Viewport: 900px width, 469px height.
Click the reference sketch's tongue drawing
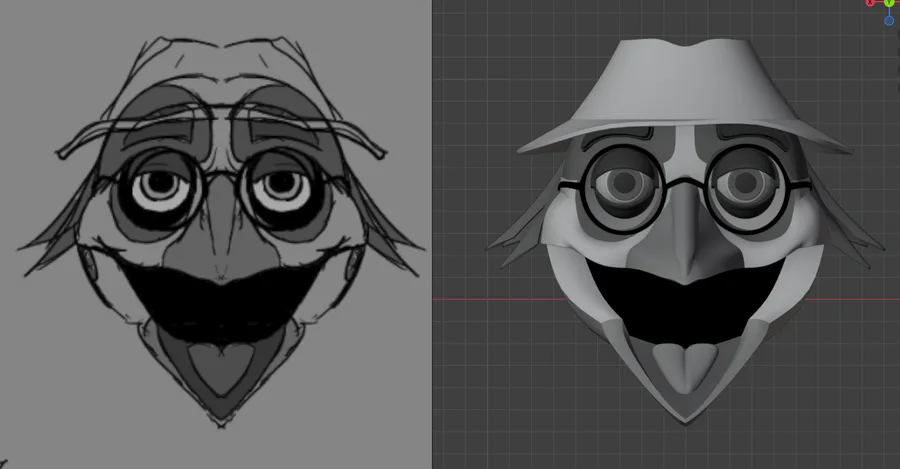click(x=221, y=367)
